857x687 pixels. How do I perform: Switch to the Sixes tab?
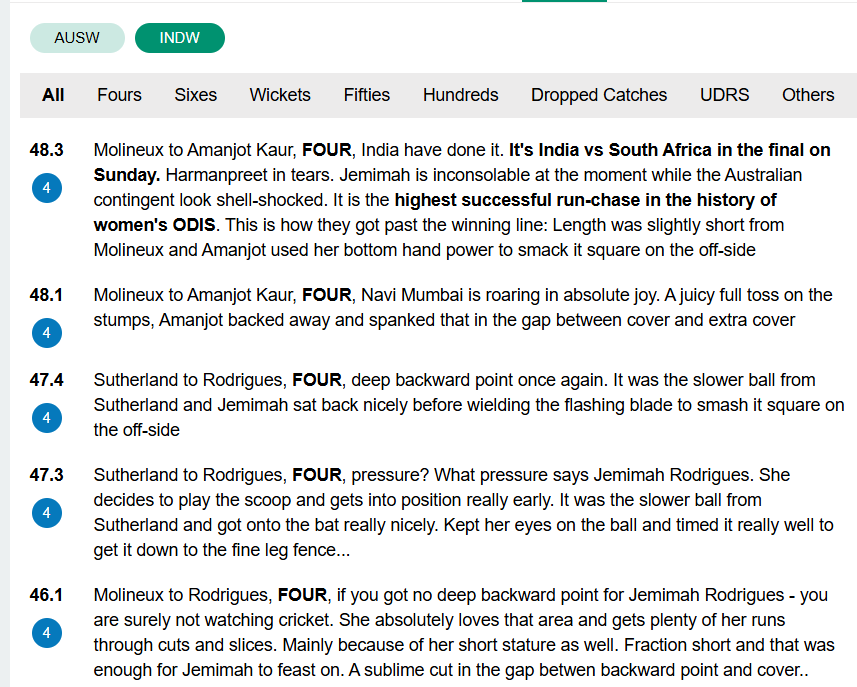(196, 95)
